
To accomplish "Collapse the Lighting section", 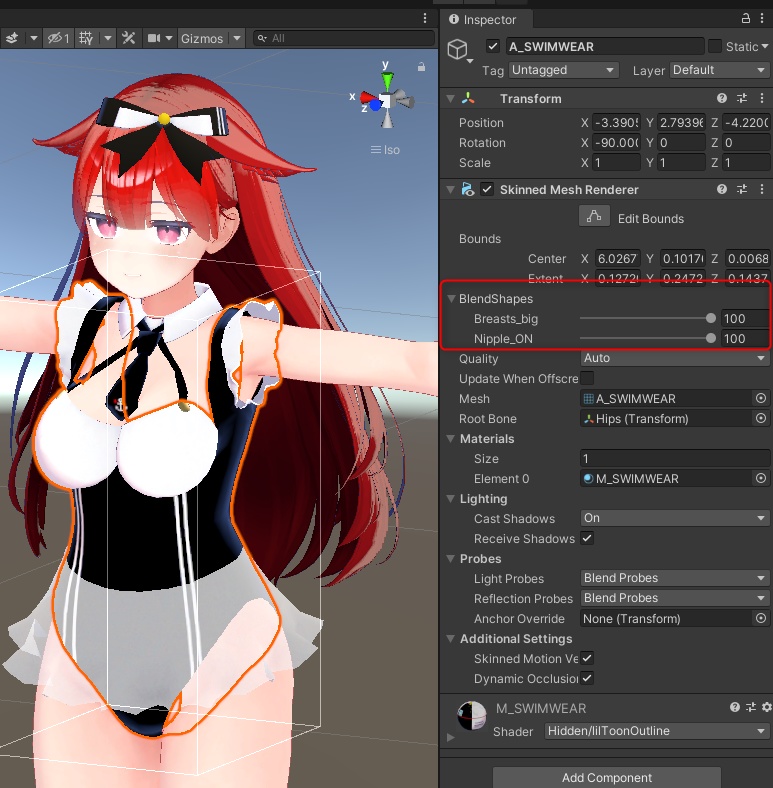I will (451, 499).
